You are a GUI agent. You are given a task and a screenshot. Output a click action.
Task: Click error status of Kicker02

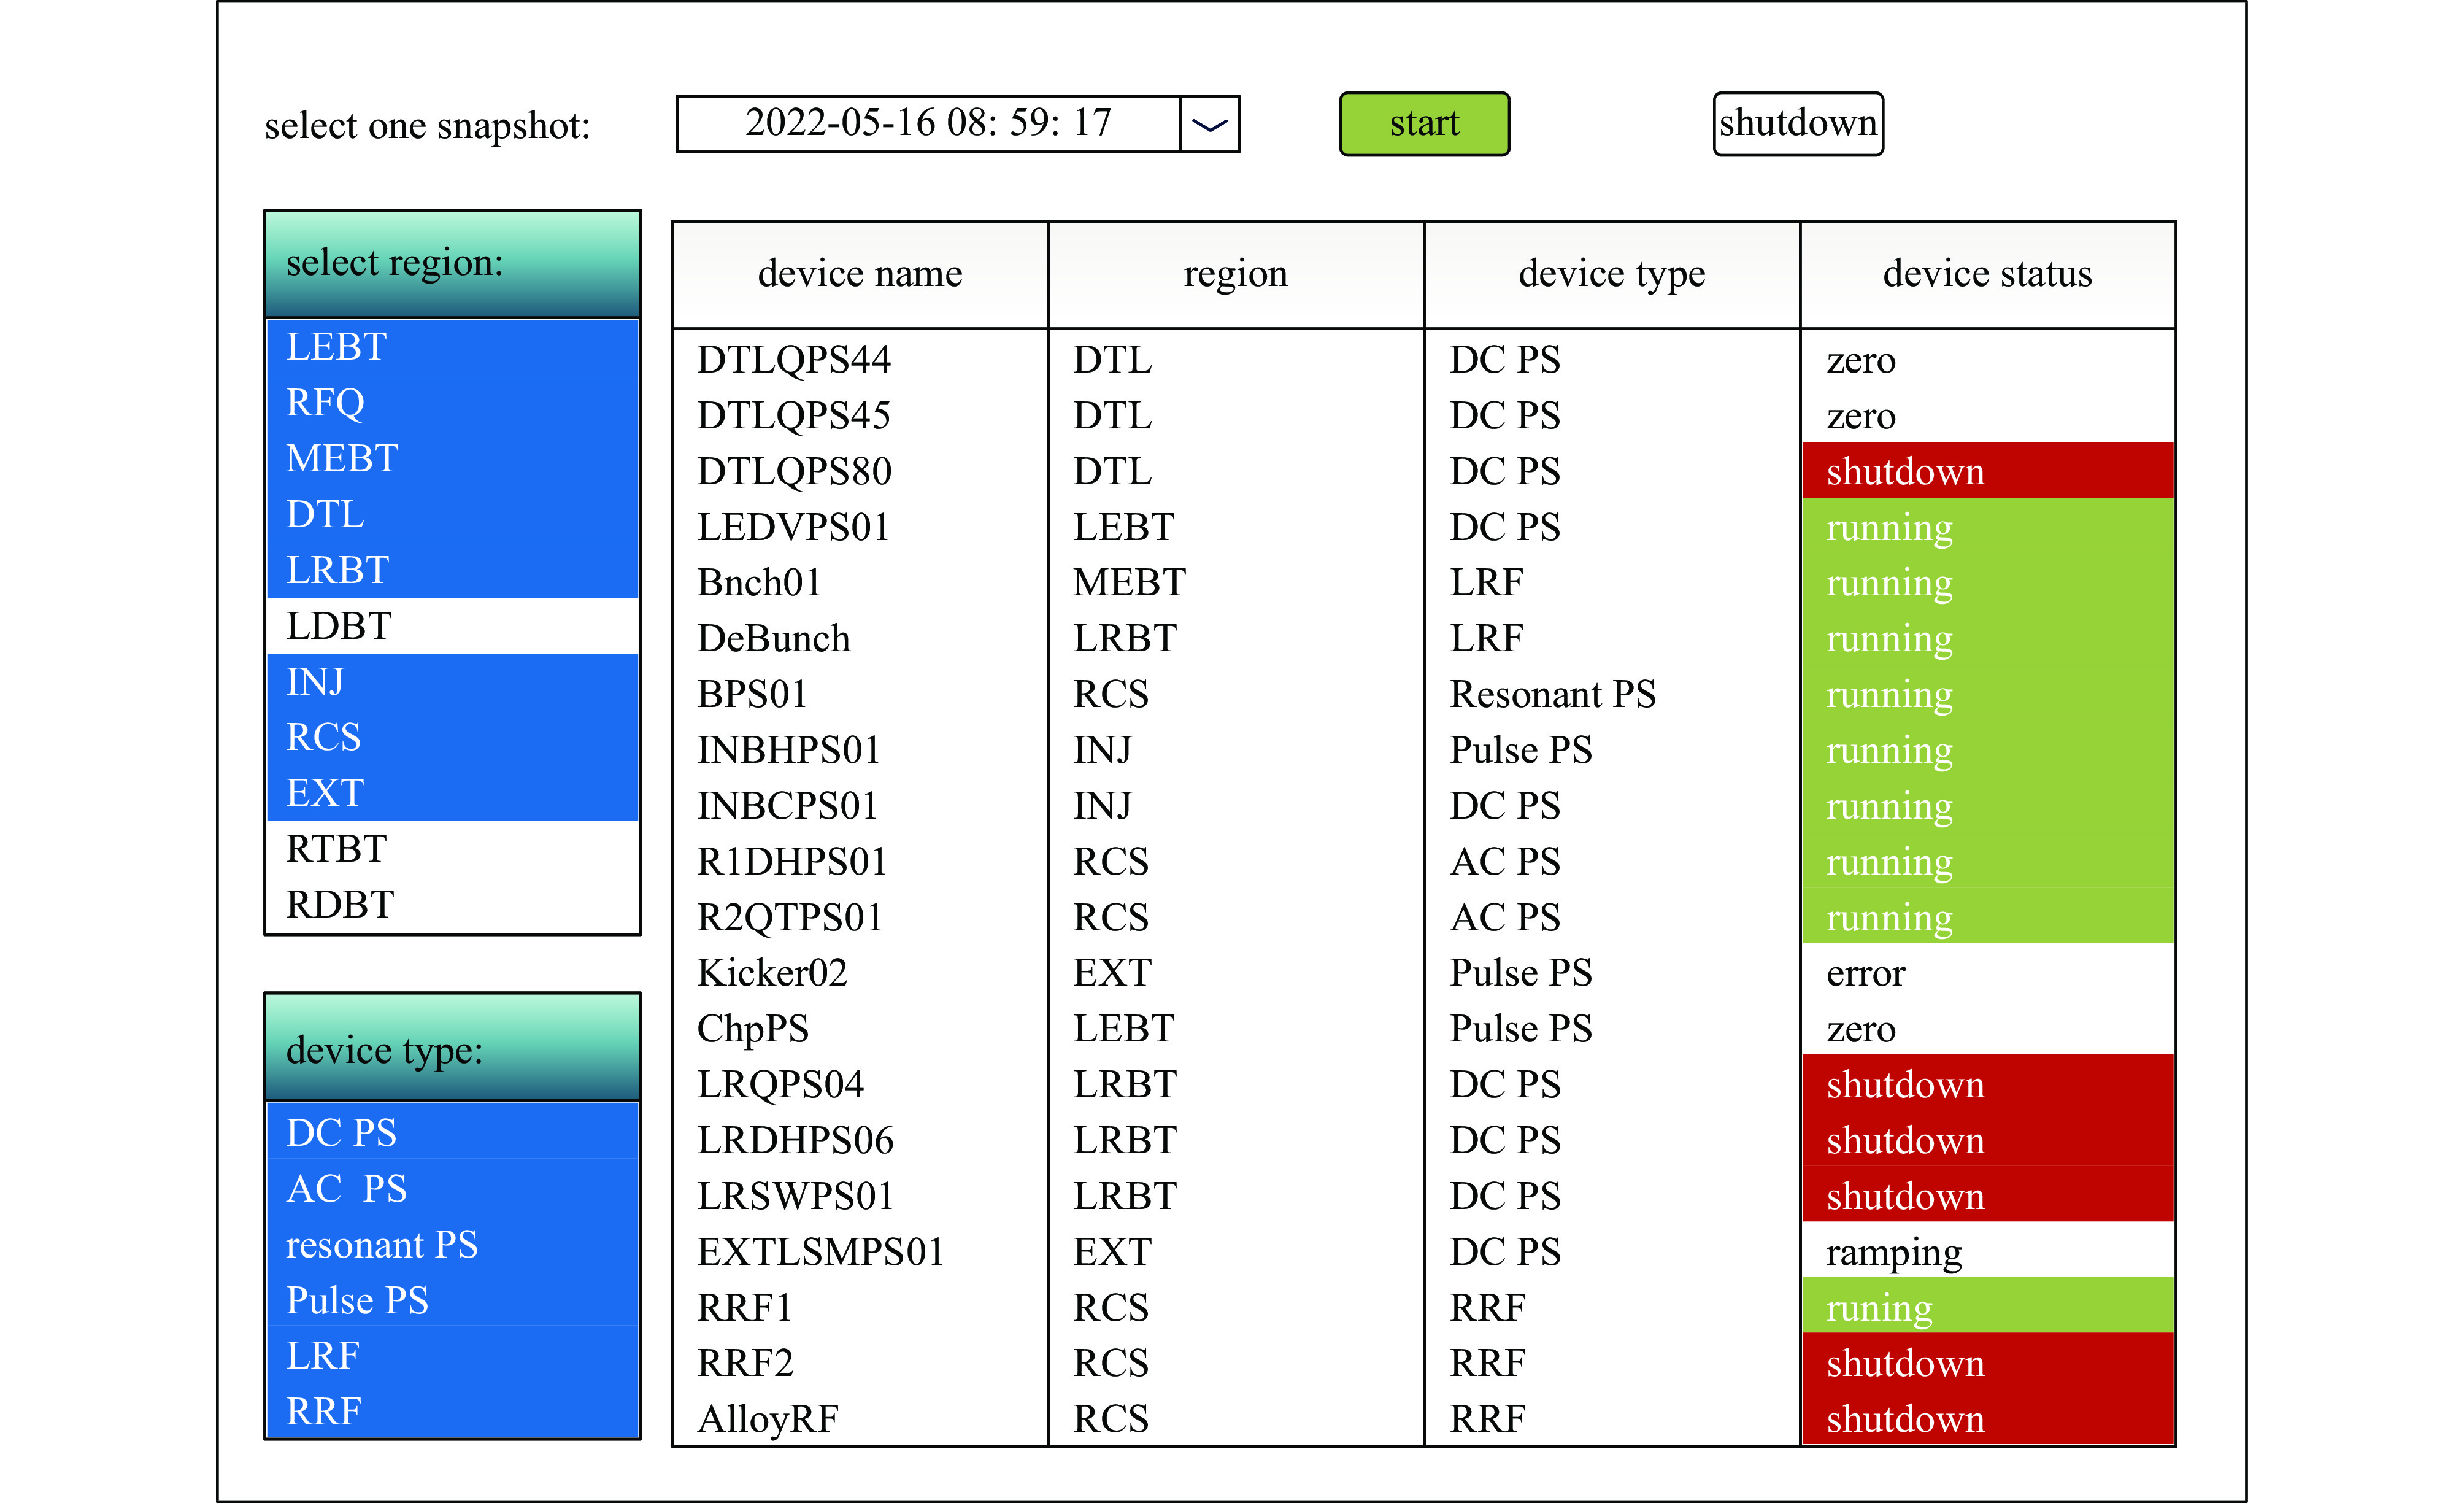[x=1865, y=973]
